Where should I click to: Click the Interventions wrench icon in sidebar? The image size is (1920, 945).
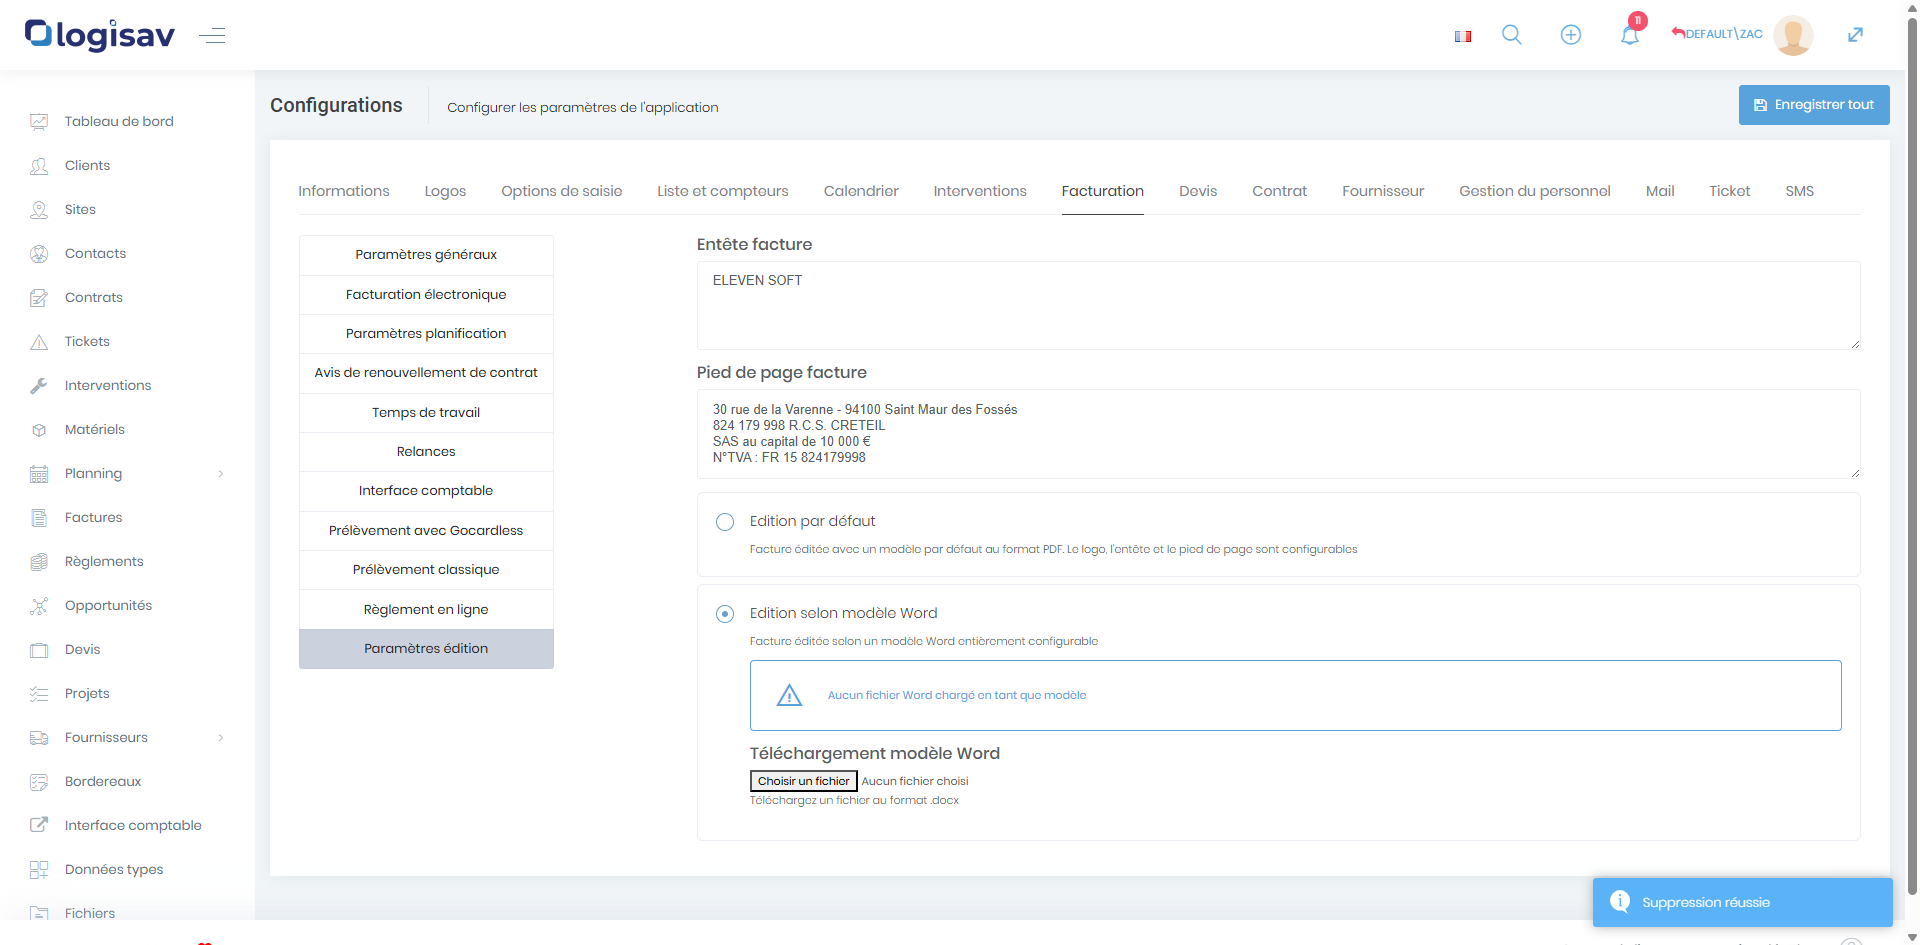39,386
